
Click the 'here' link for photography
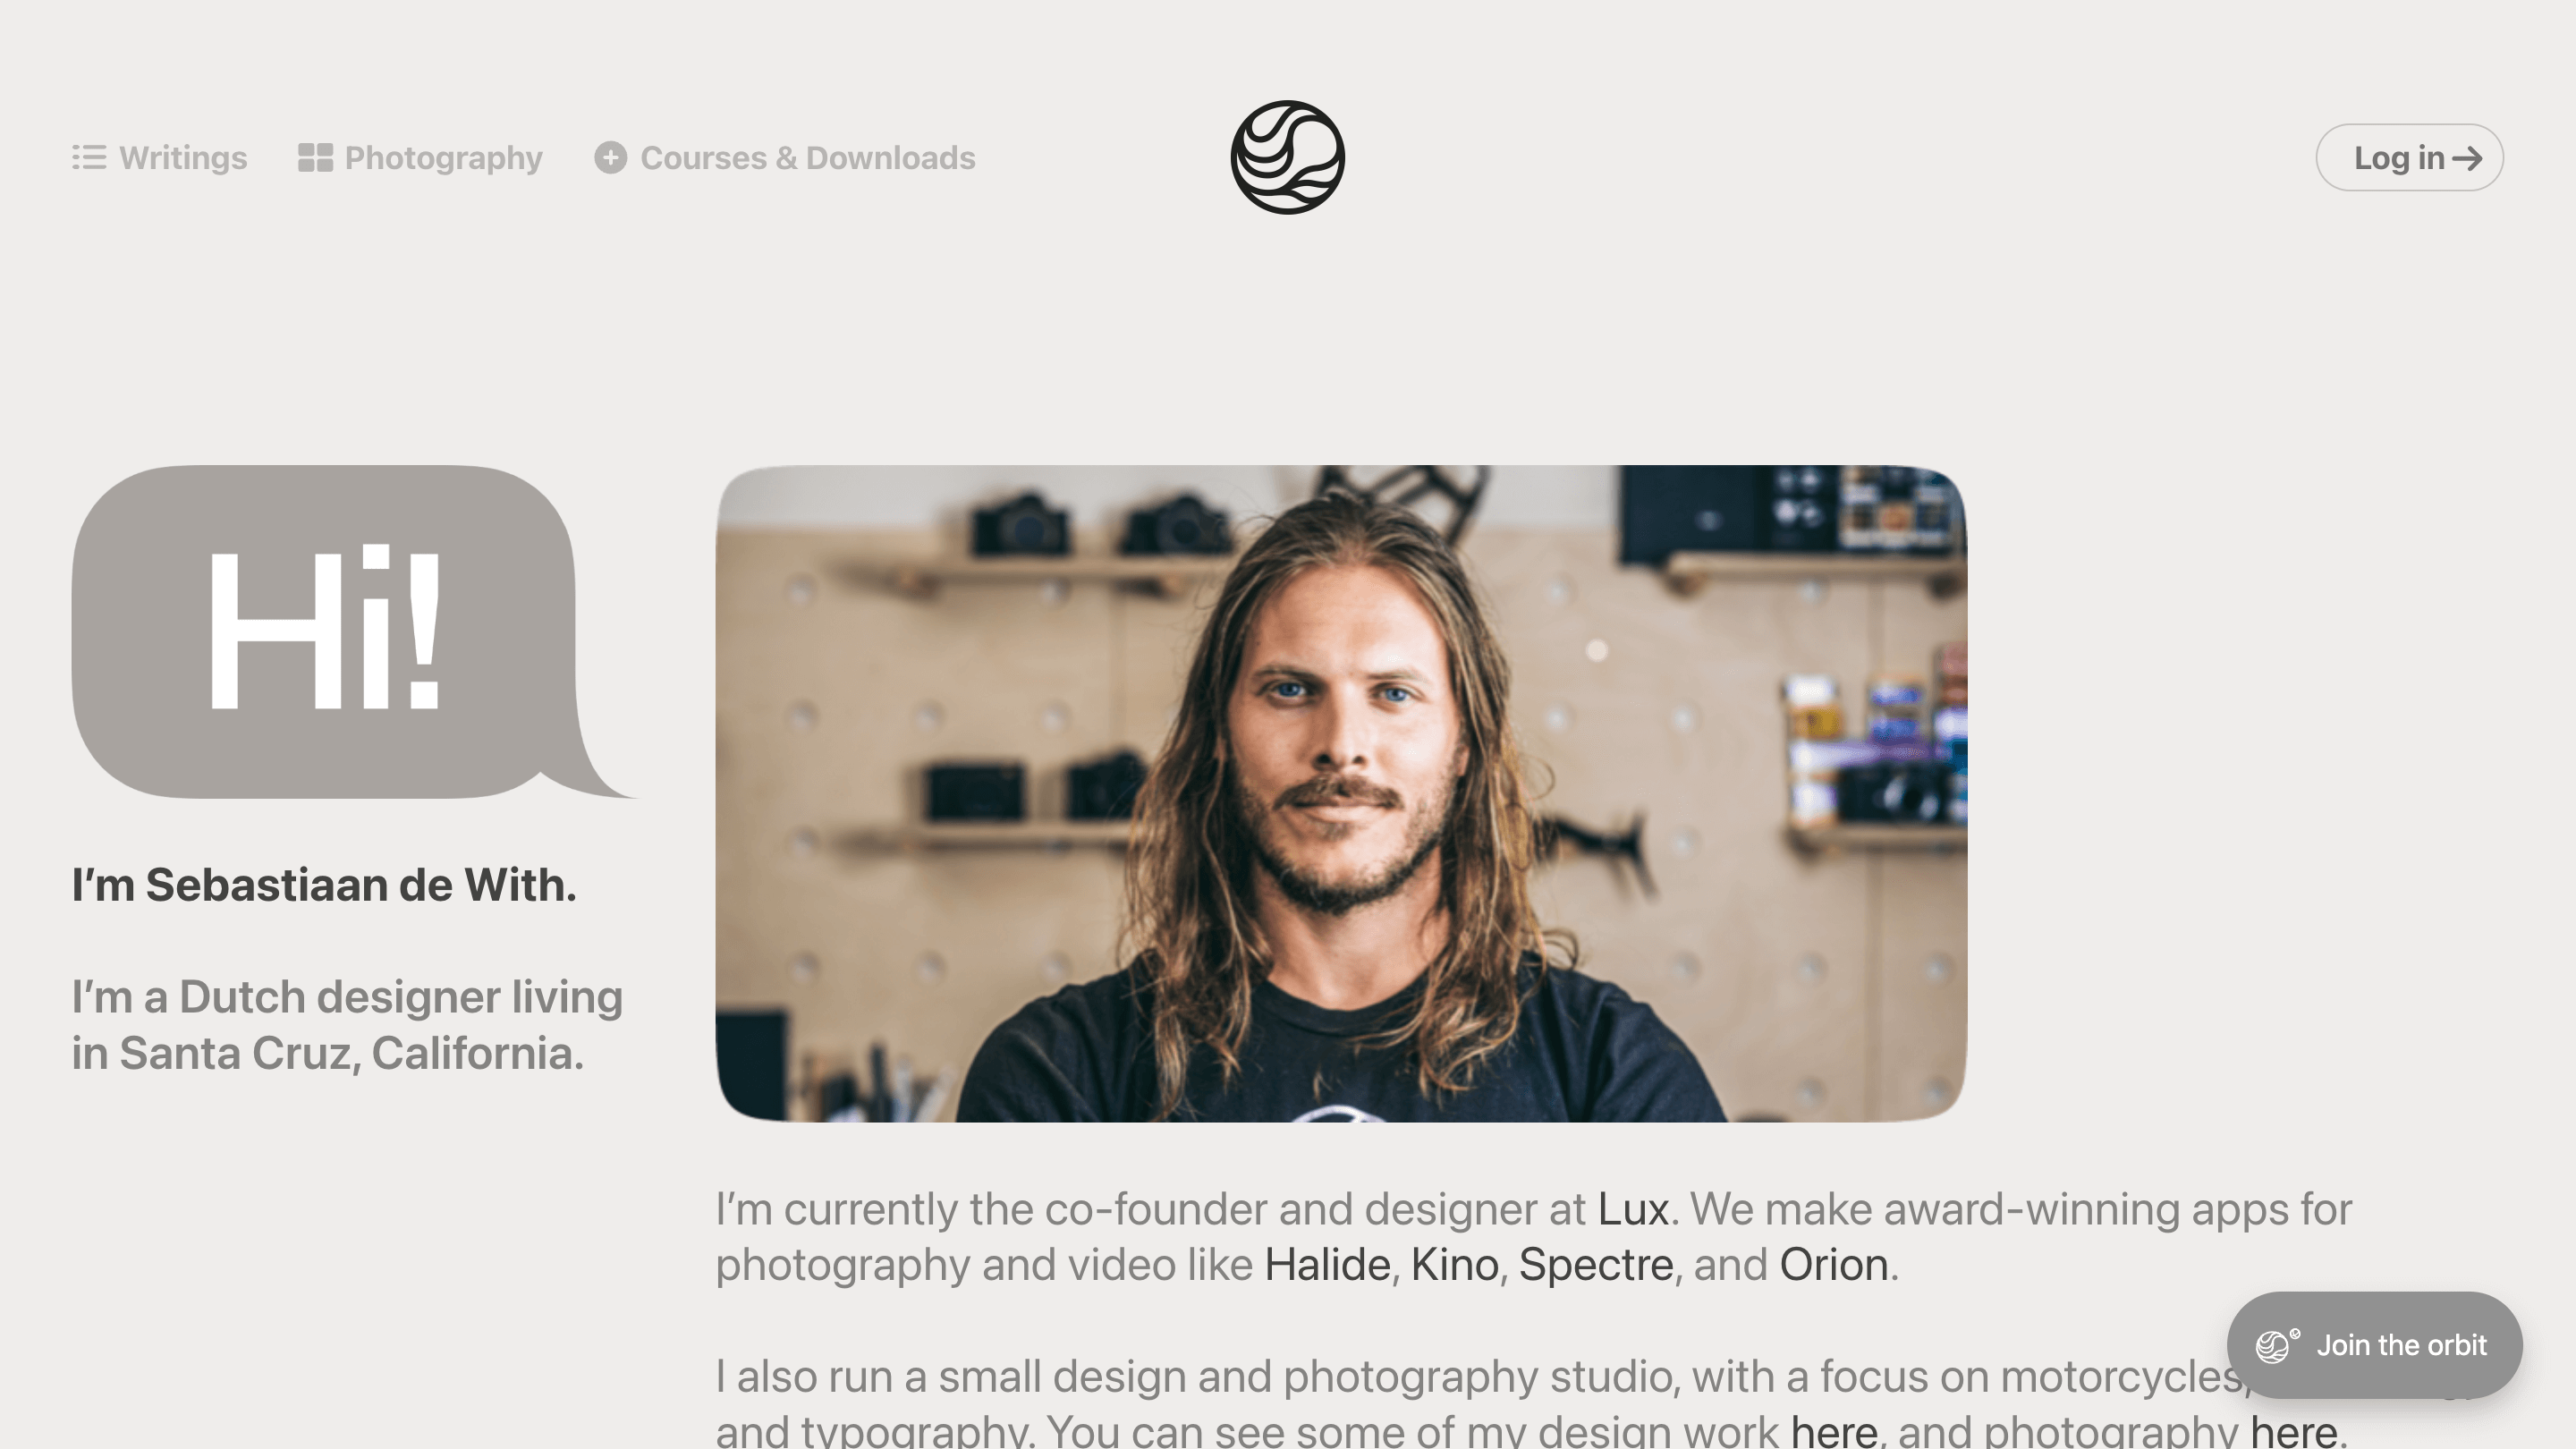click(2293, 1430)
